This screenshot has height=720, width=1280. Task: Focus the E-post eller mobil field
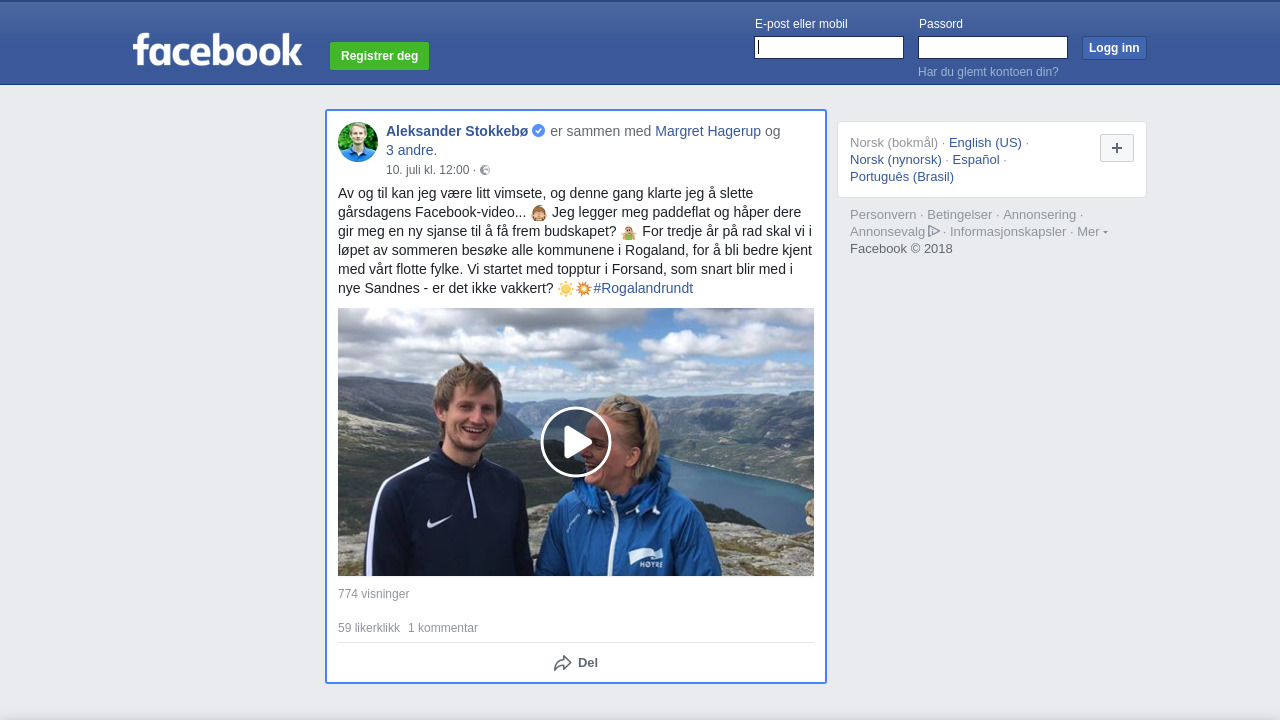[829, 48]
